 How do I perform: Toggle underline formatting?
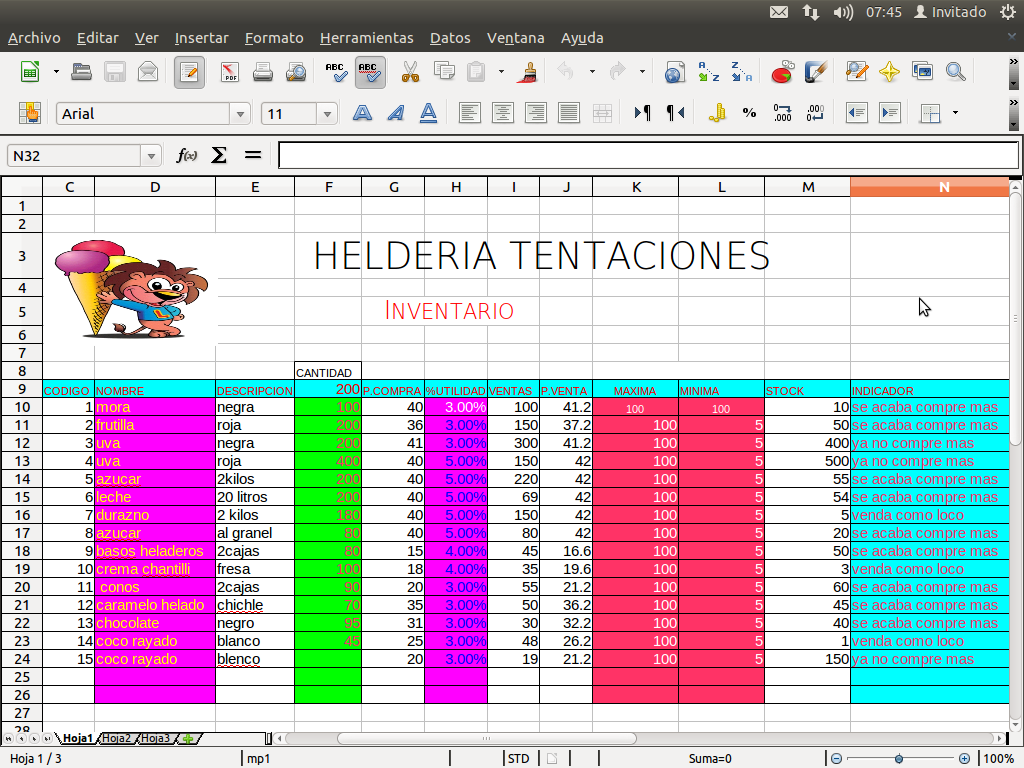(x=428, y=113)
